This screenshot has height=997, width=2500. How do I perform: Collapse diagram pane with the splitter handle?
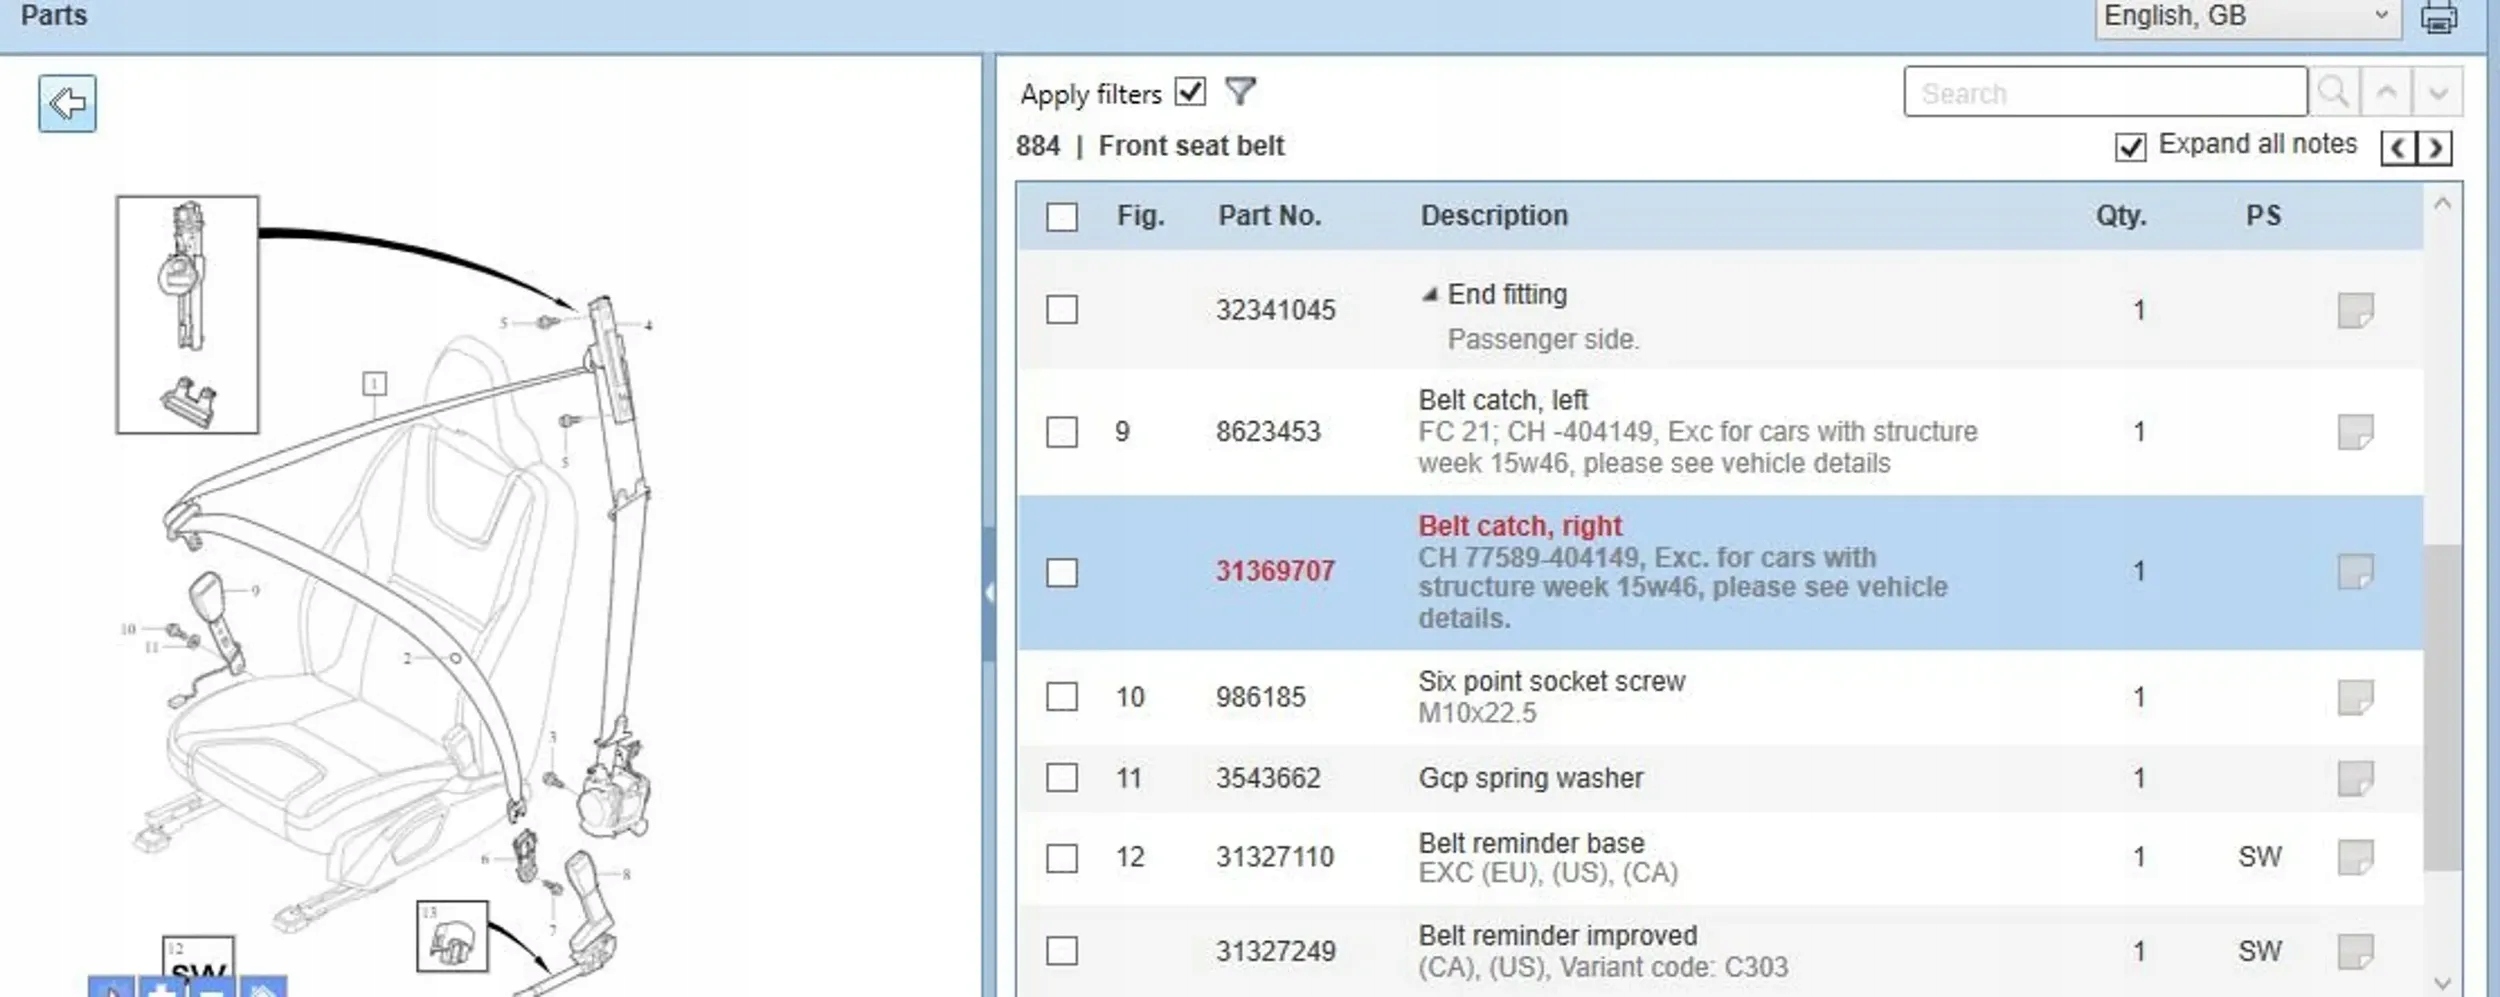pos(989,593)
